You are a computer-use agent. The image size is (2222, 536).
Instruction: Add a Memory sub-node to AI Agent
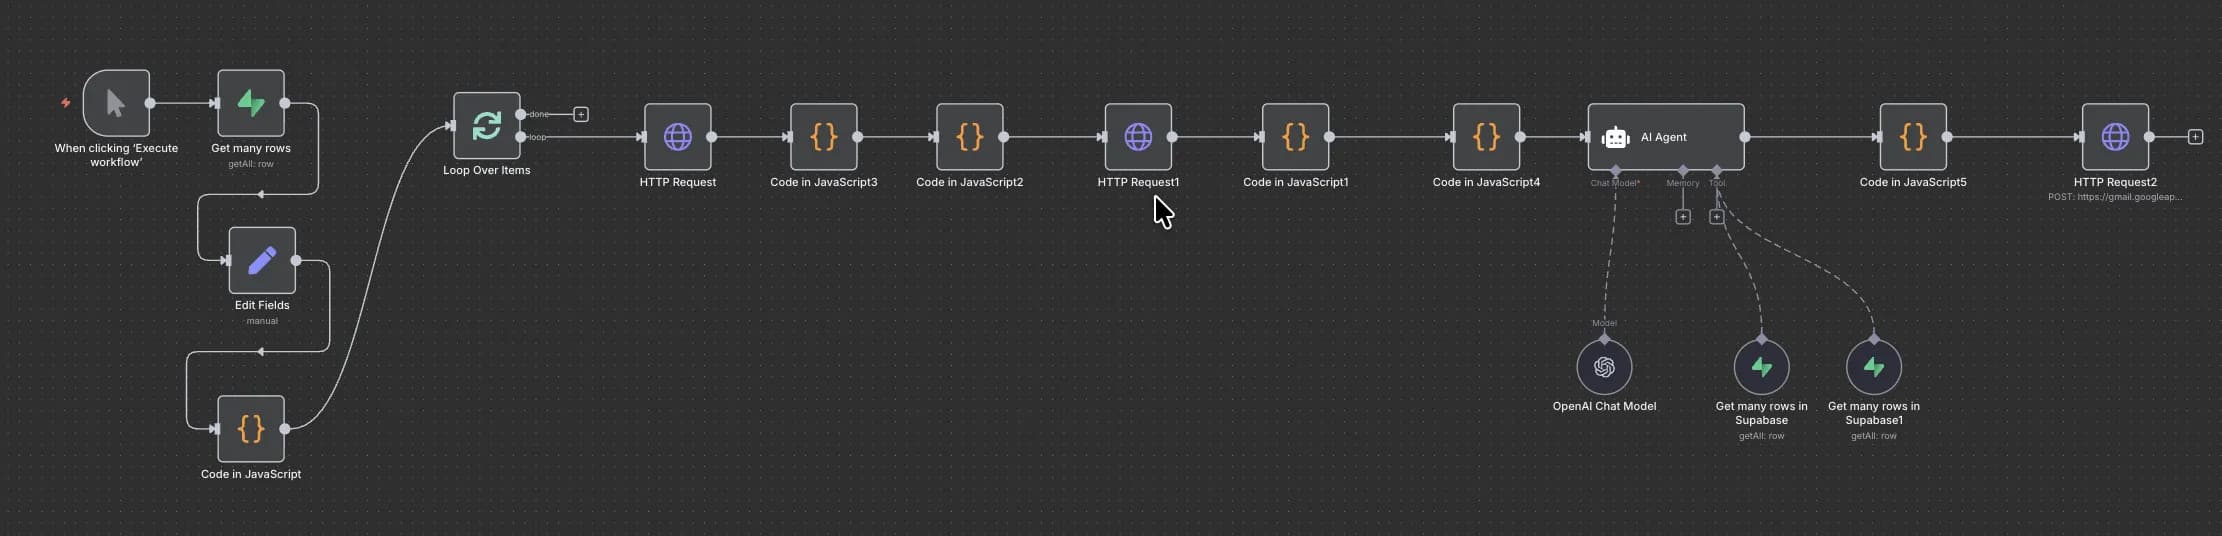click(x=1683, y=217)
